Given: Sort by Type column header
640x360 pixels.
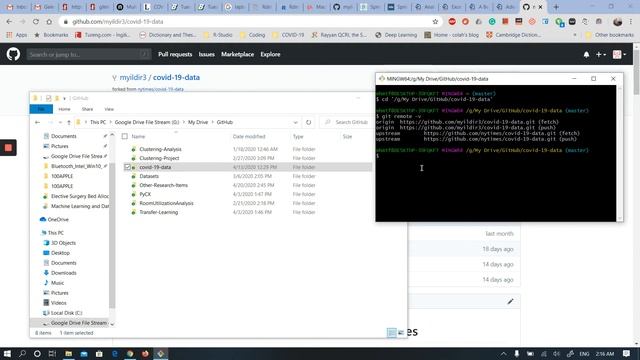Looking at the screenshot, I should [298, 136].
